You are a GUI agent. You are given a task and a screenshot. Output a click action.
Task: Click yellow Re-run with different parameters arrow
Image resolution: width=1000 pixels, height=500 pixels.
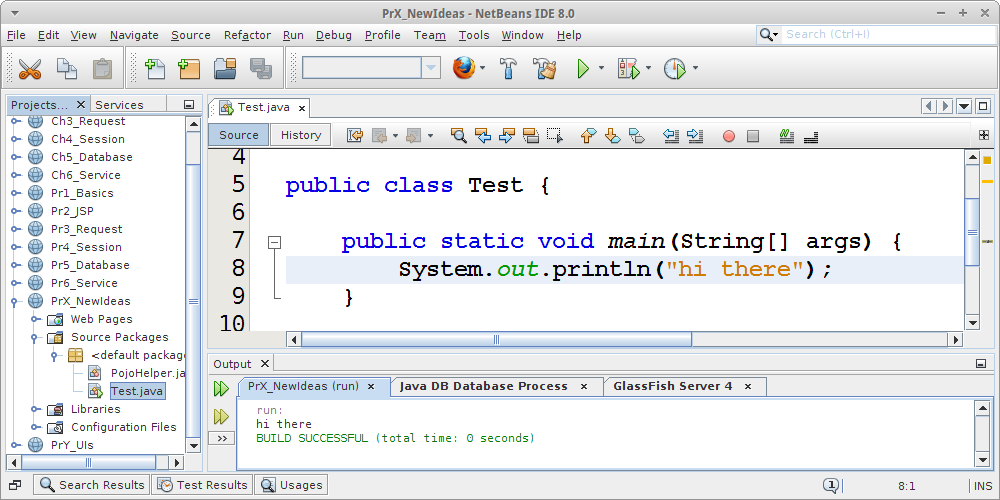(221, 416)
